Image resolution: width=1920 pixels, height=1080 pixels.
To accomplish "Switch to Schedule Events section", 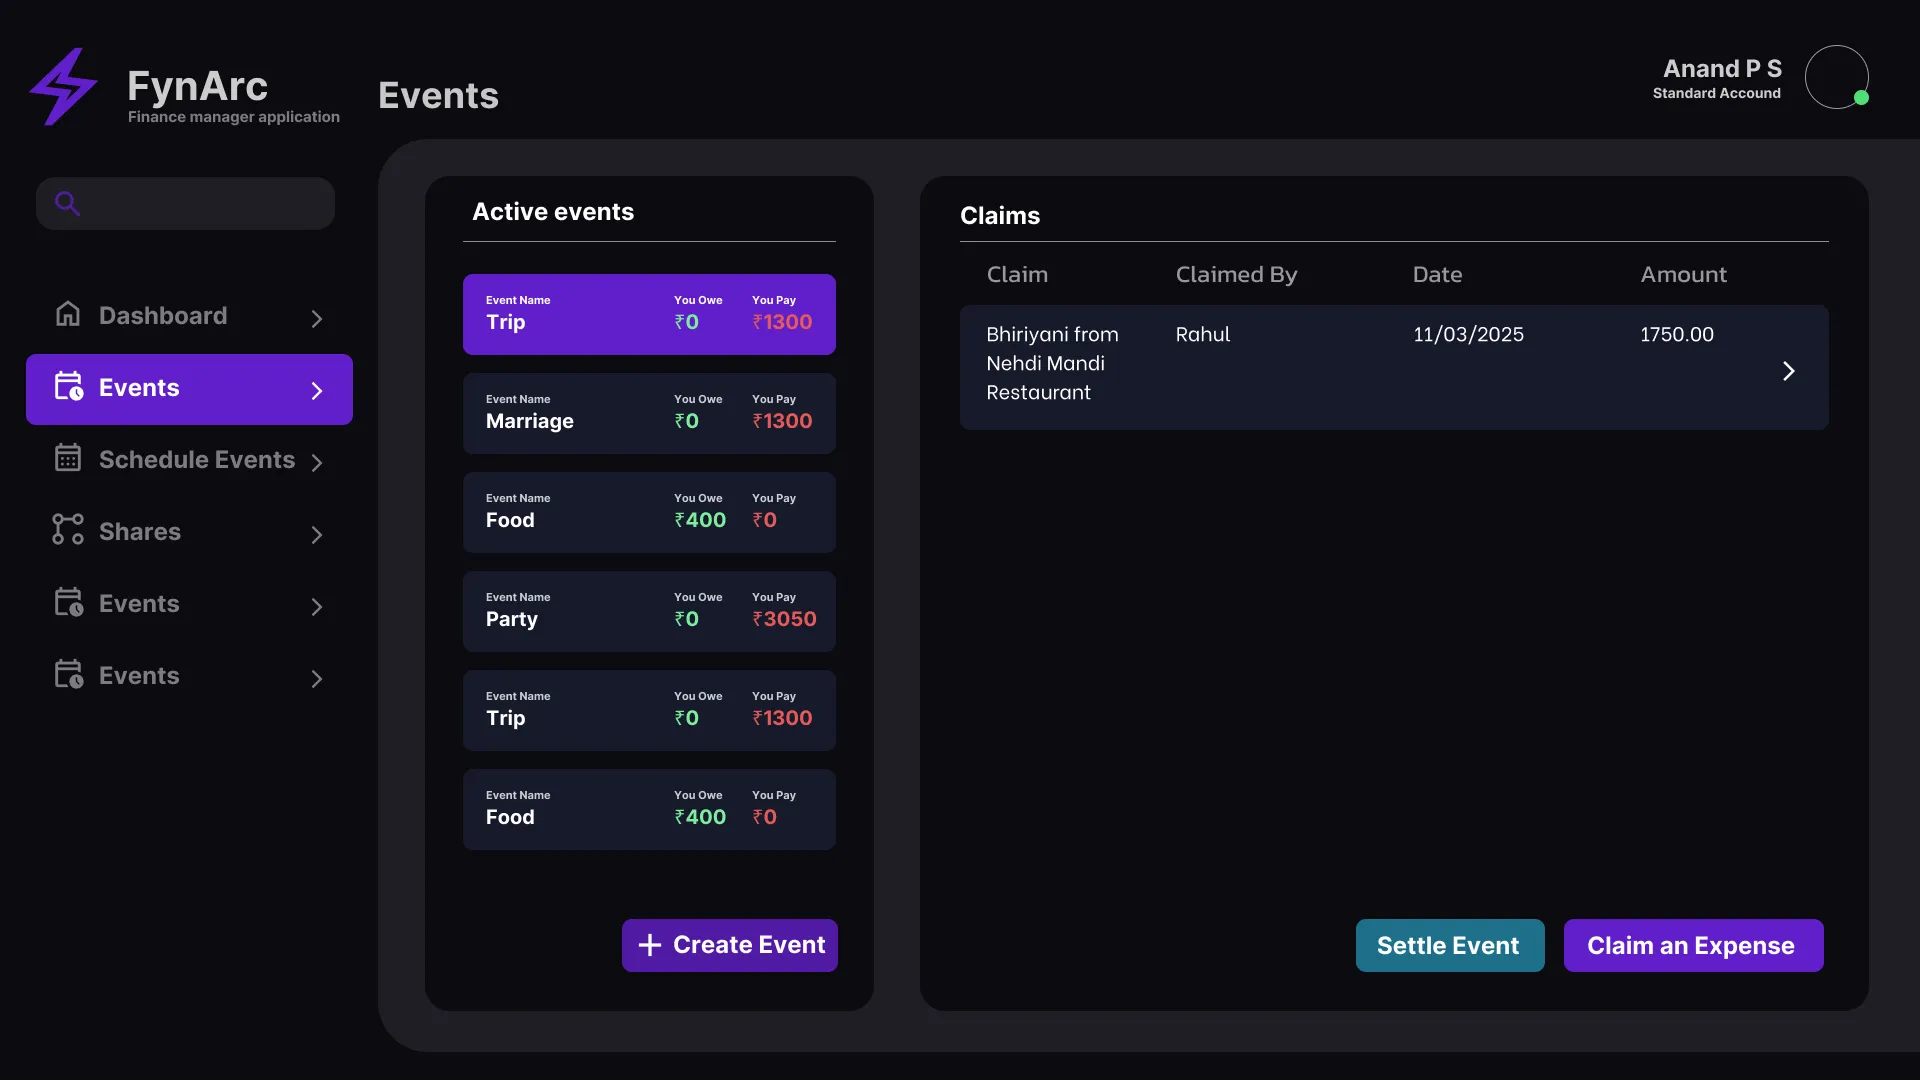I will click(196, 459).
